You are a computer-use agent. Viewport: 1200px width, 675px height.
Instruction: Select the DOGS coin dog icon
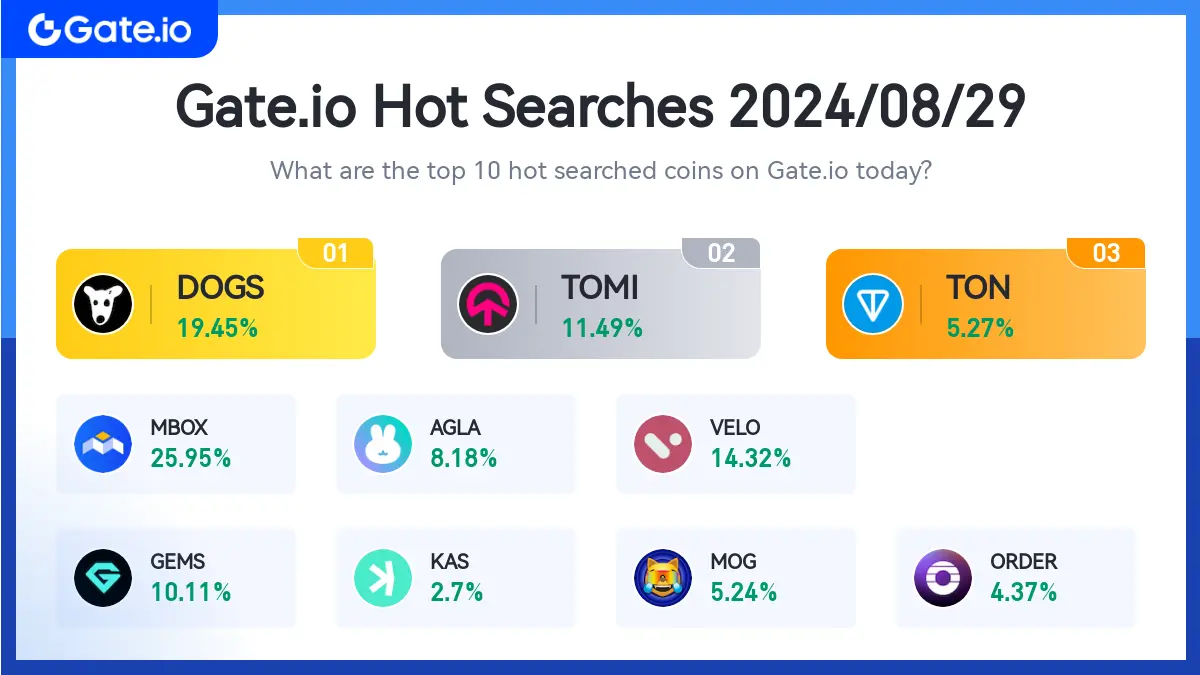pos(103,304)
